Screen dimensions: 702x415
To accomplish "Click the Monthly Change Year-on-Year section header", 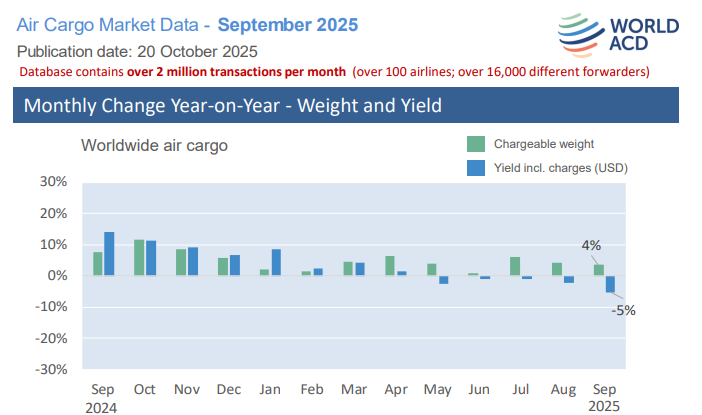I will point(232,105).
